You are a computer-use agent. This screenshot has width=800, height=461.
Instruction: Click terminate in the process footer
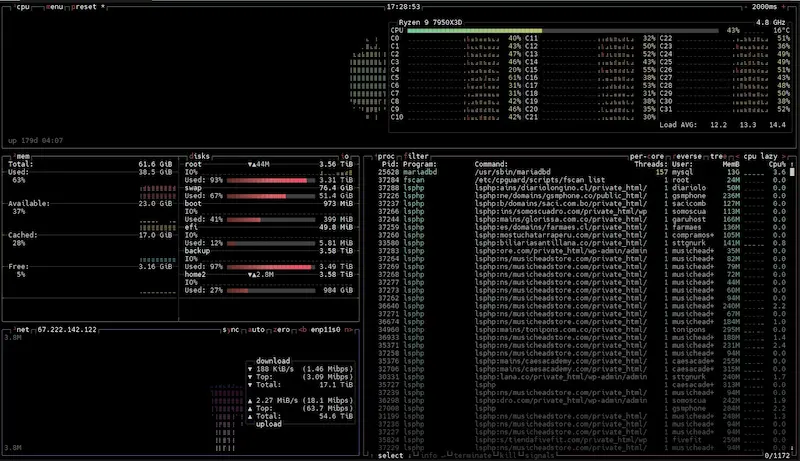[472, 455]
